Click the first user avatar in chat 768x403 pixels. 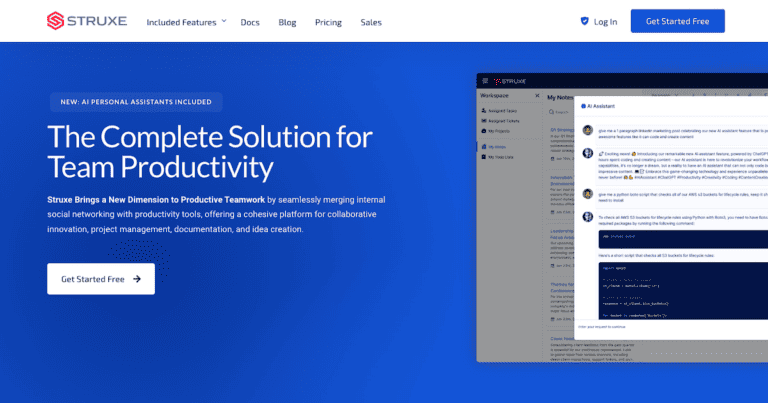coord(587,131)
